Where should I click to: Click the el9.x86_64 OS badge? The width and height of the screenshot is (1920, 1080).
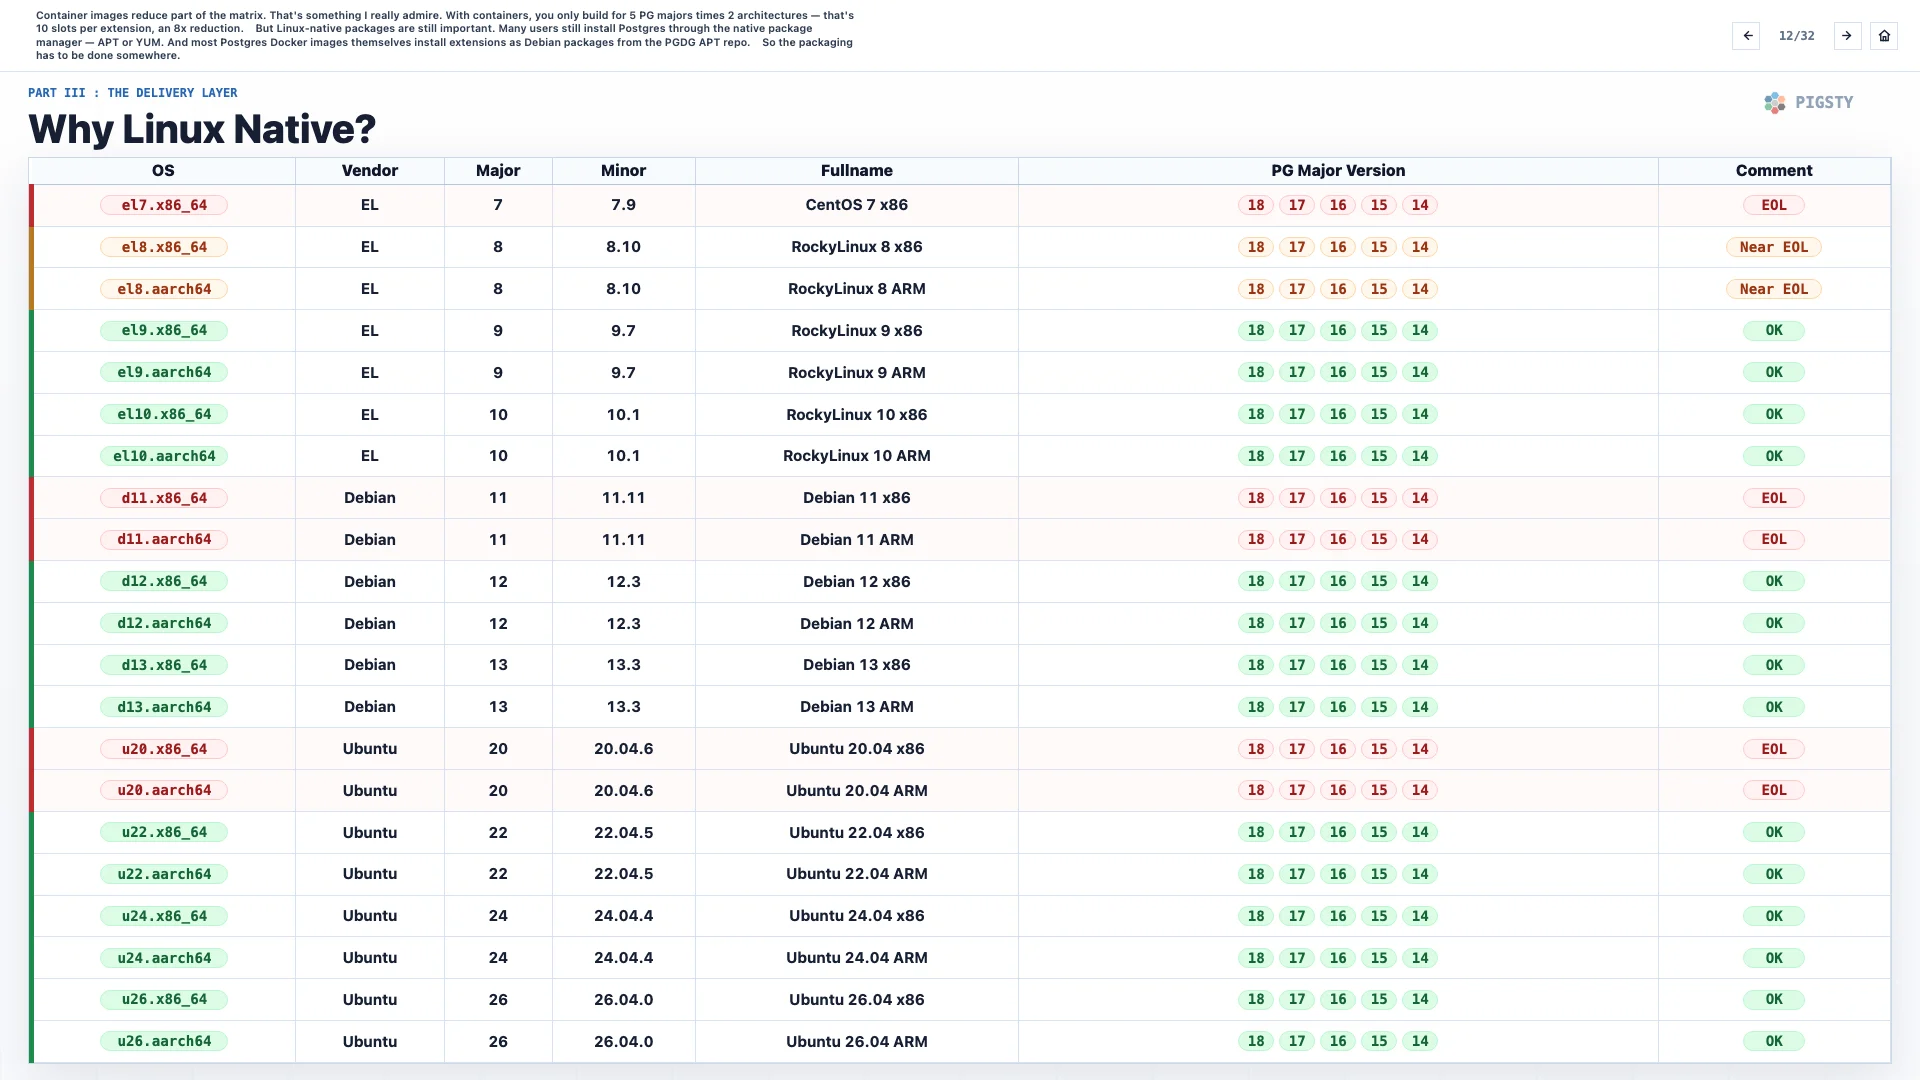tap(164, 330)
